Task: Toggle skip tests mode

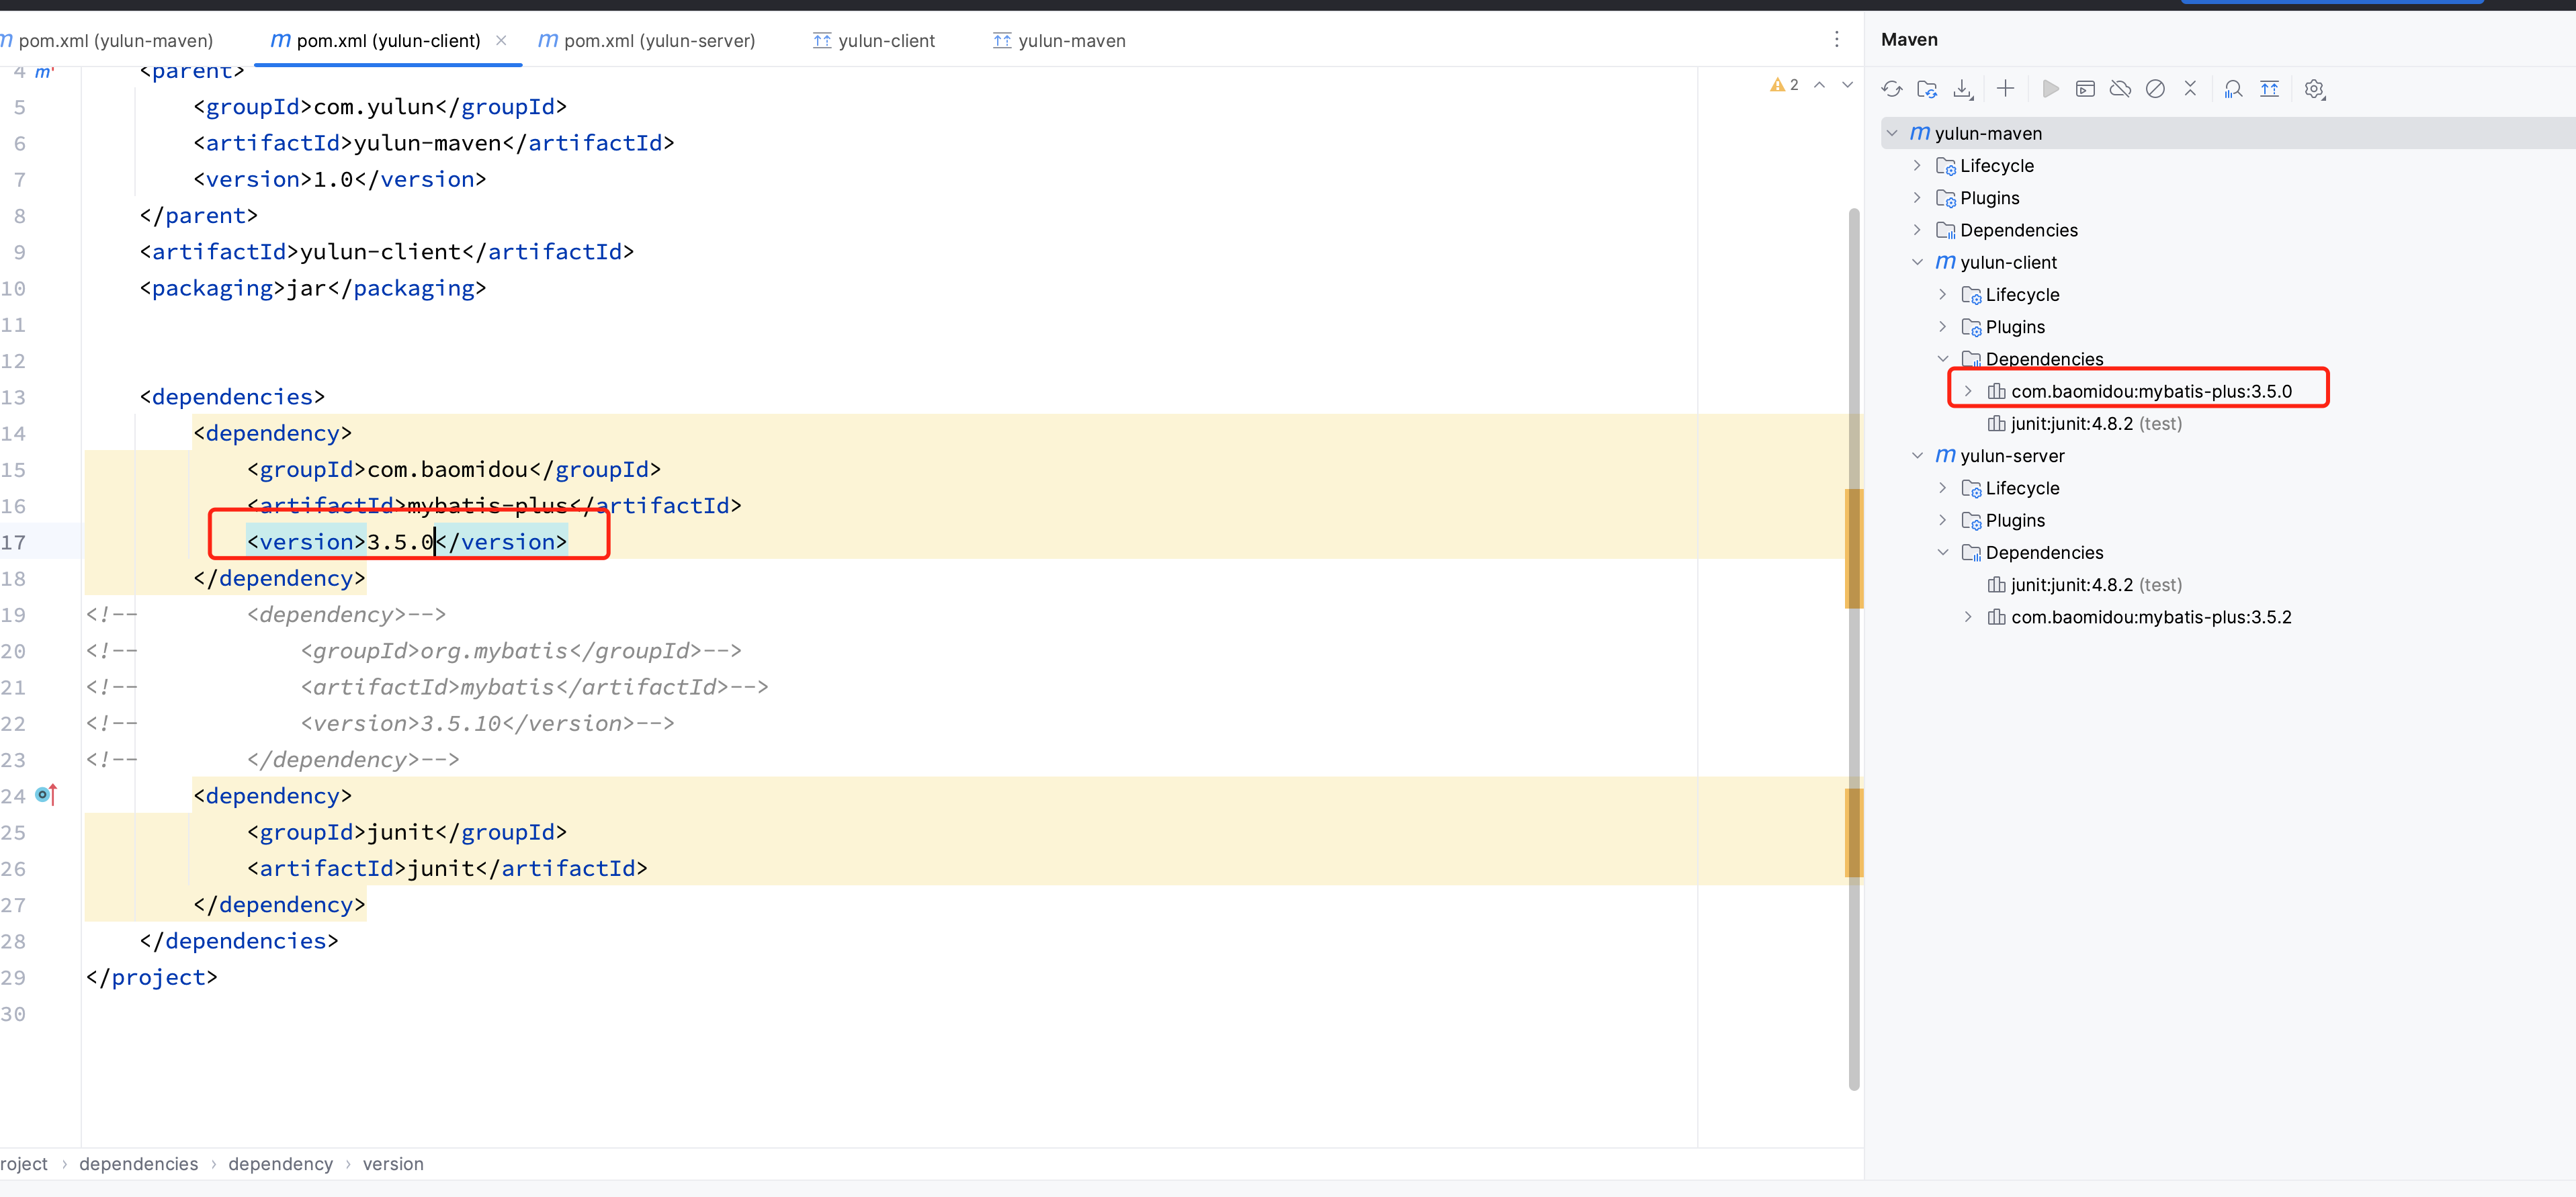Action: coord(2155,89)
